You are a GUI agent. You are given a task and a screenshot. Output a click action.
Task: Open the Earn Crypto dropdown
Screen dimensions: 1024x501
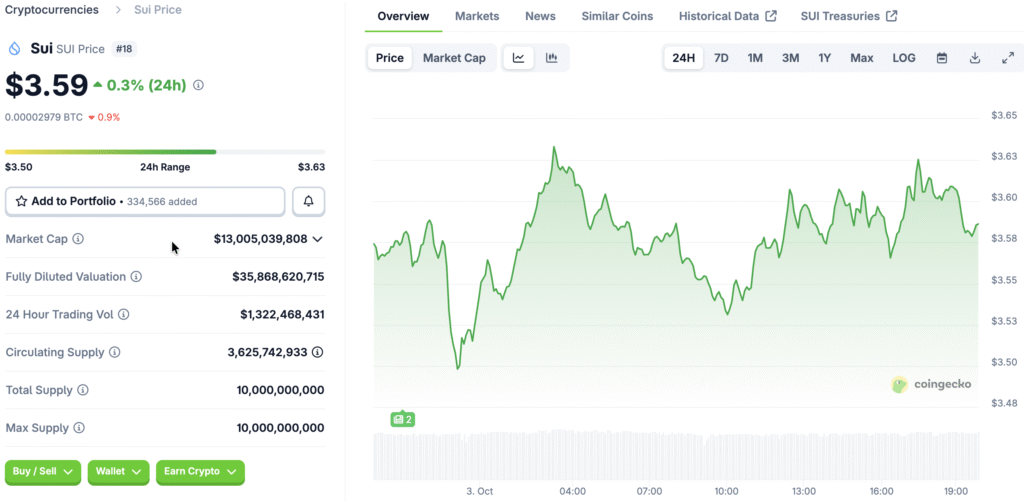[200, 471]
